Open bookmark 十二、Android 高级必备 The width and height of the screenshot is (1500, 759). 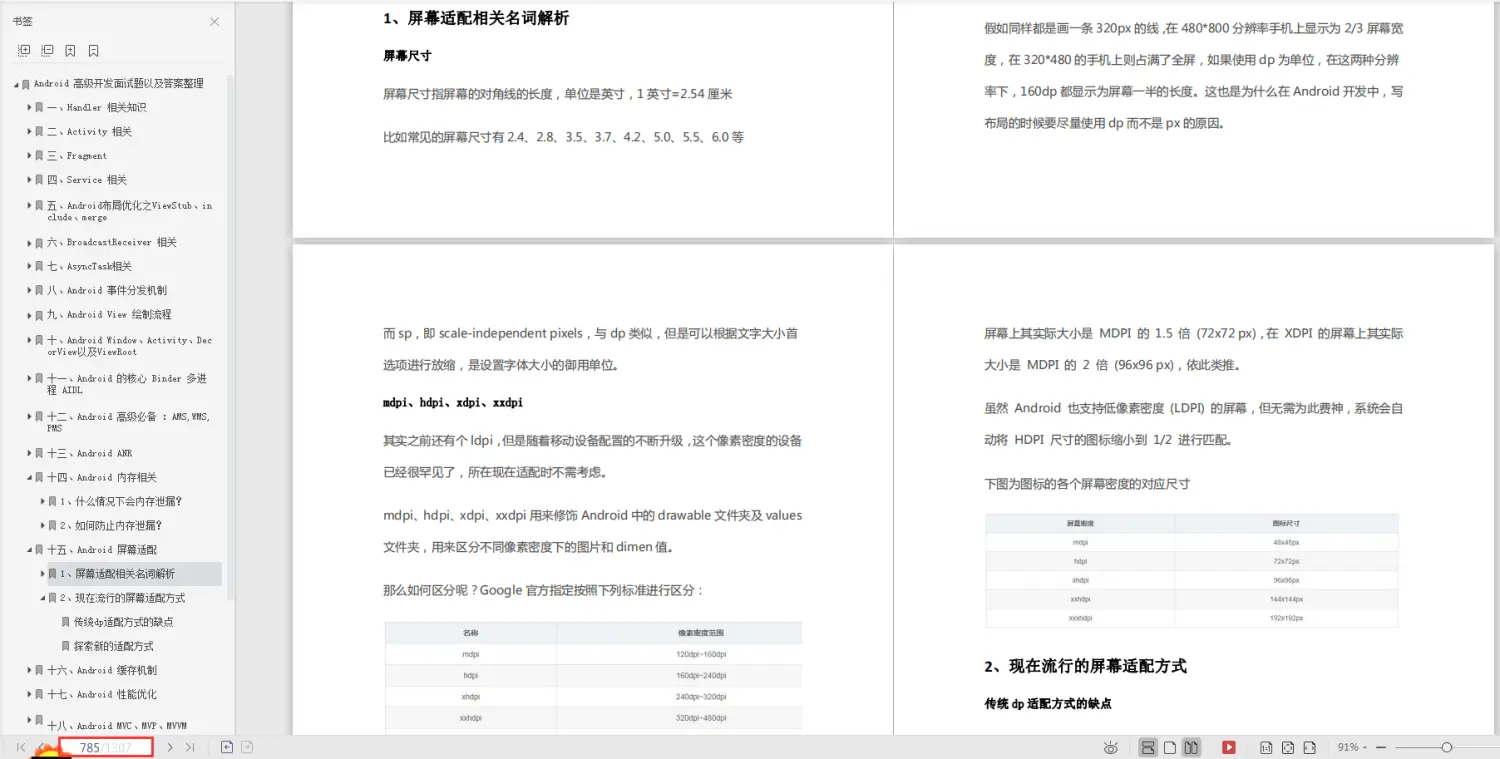pos(129,422)
